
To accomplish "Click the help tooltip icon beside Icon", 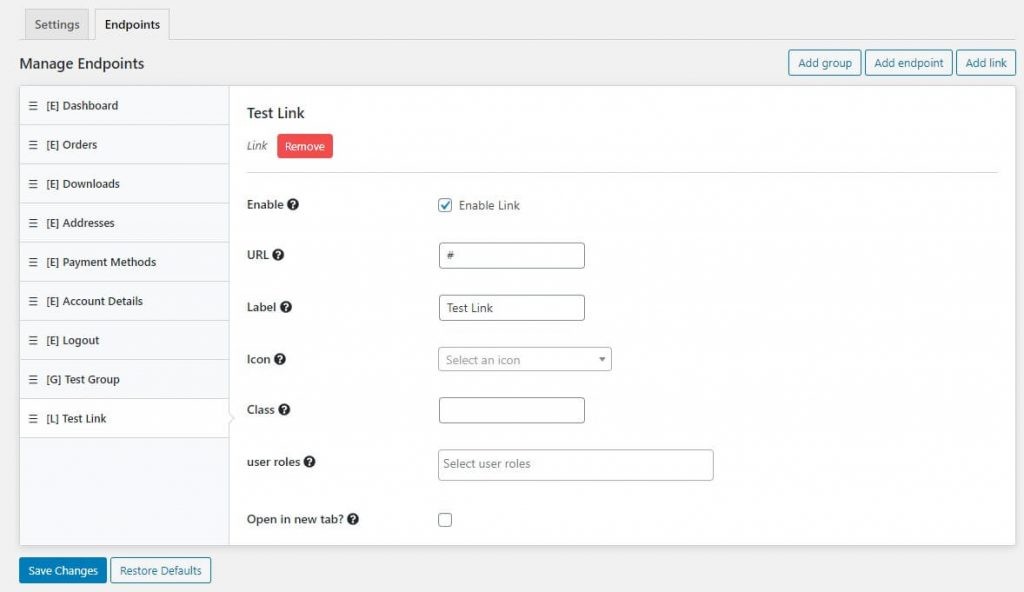I will click(280, 359).
